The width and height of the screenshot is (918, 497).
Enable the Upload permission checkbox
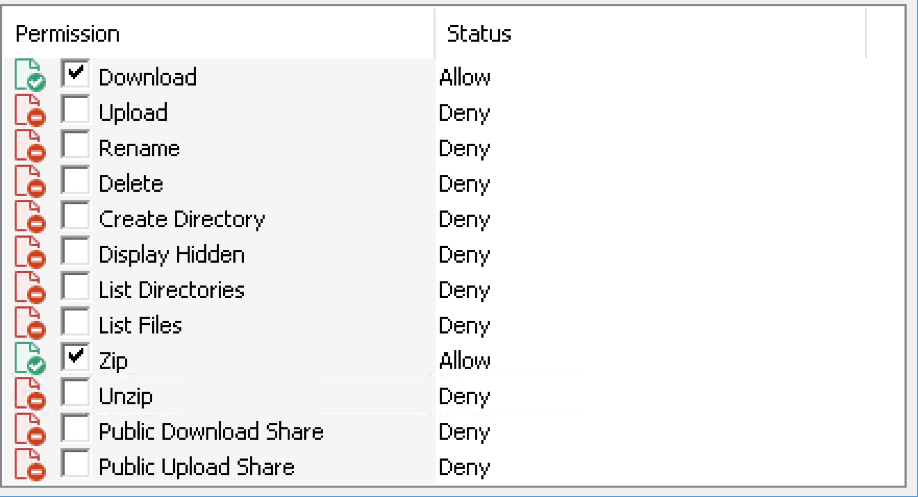coord(75,109)
